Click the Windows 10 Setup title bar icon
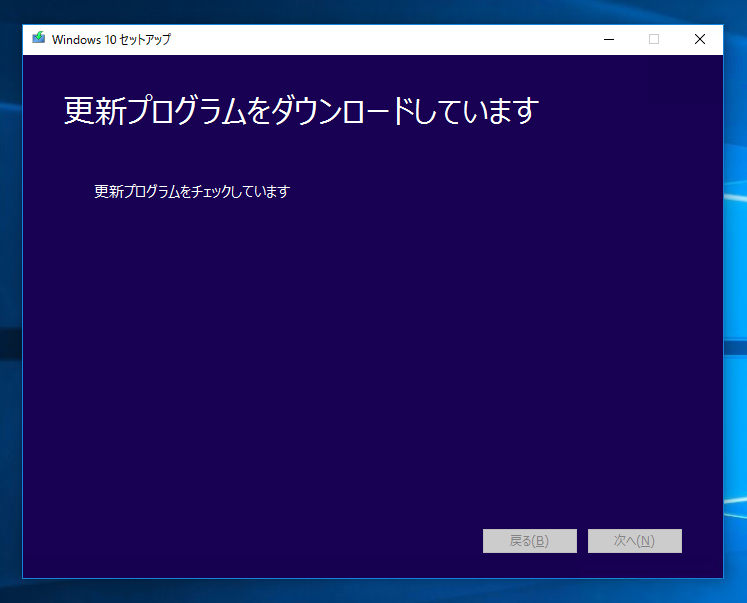 click(39, 38)
